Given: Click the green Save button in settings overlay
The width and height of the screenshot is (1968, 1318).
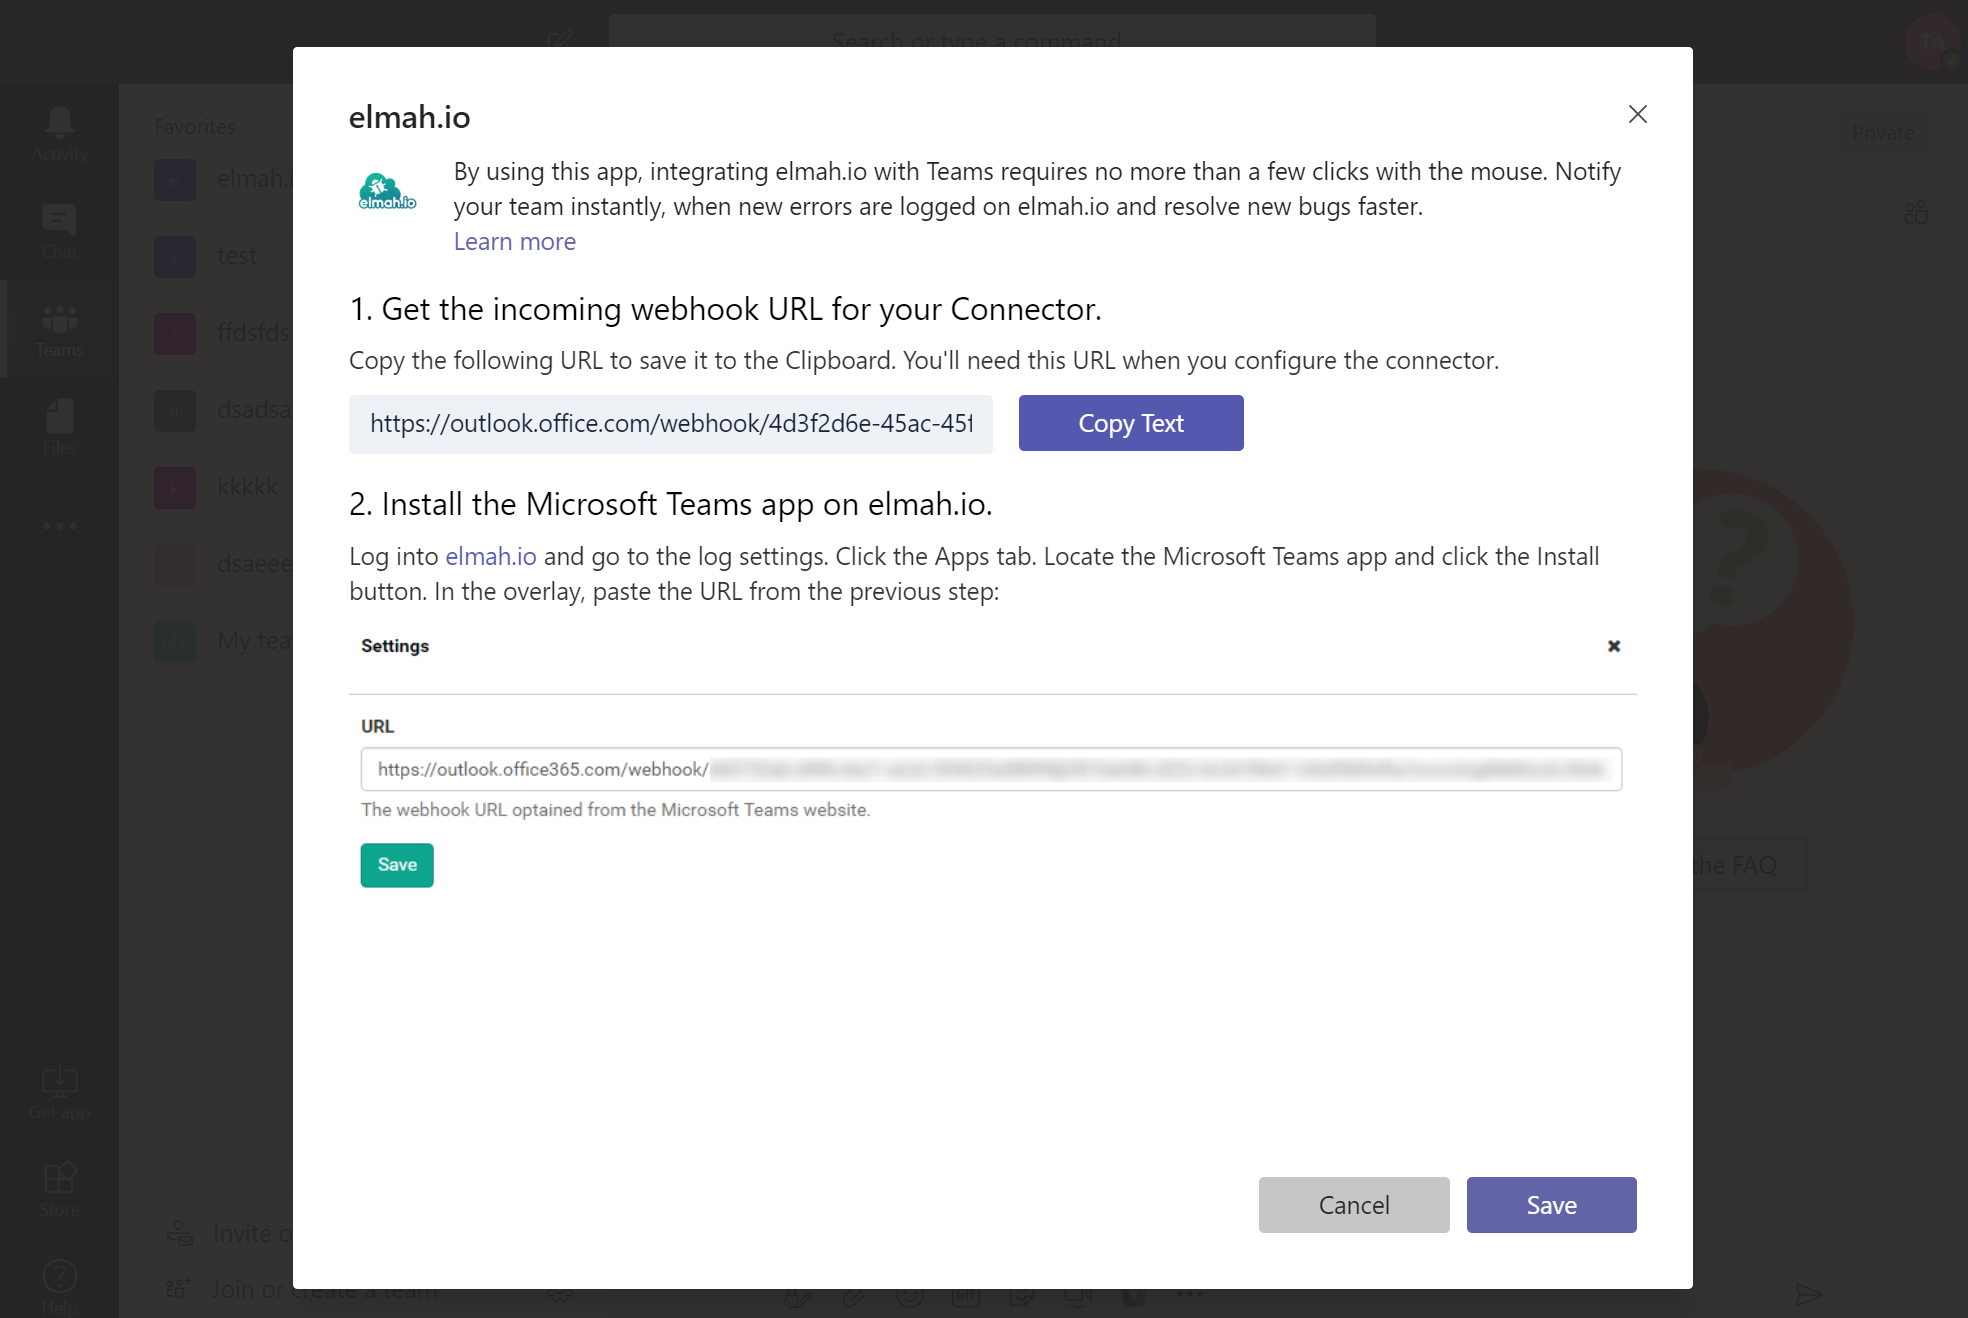Looking at the screenshot, I should tap(397, 865).
